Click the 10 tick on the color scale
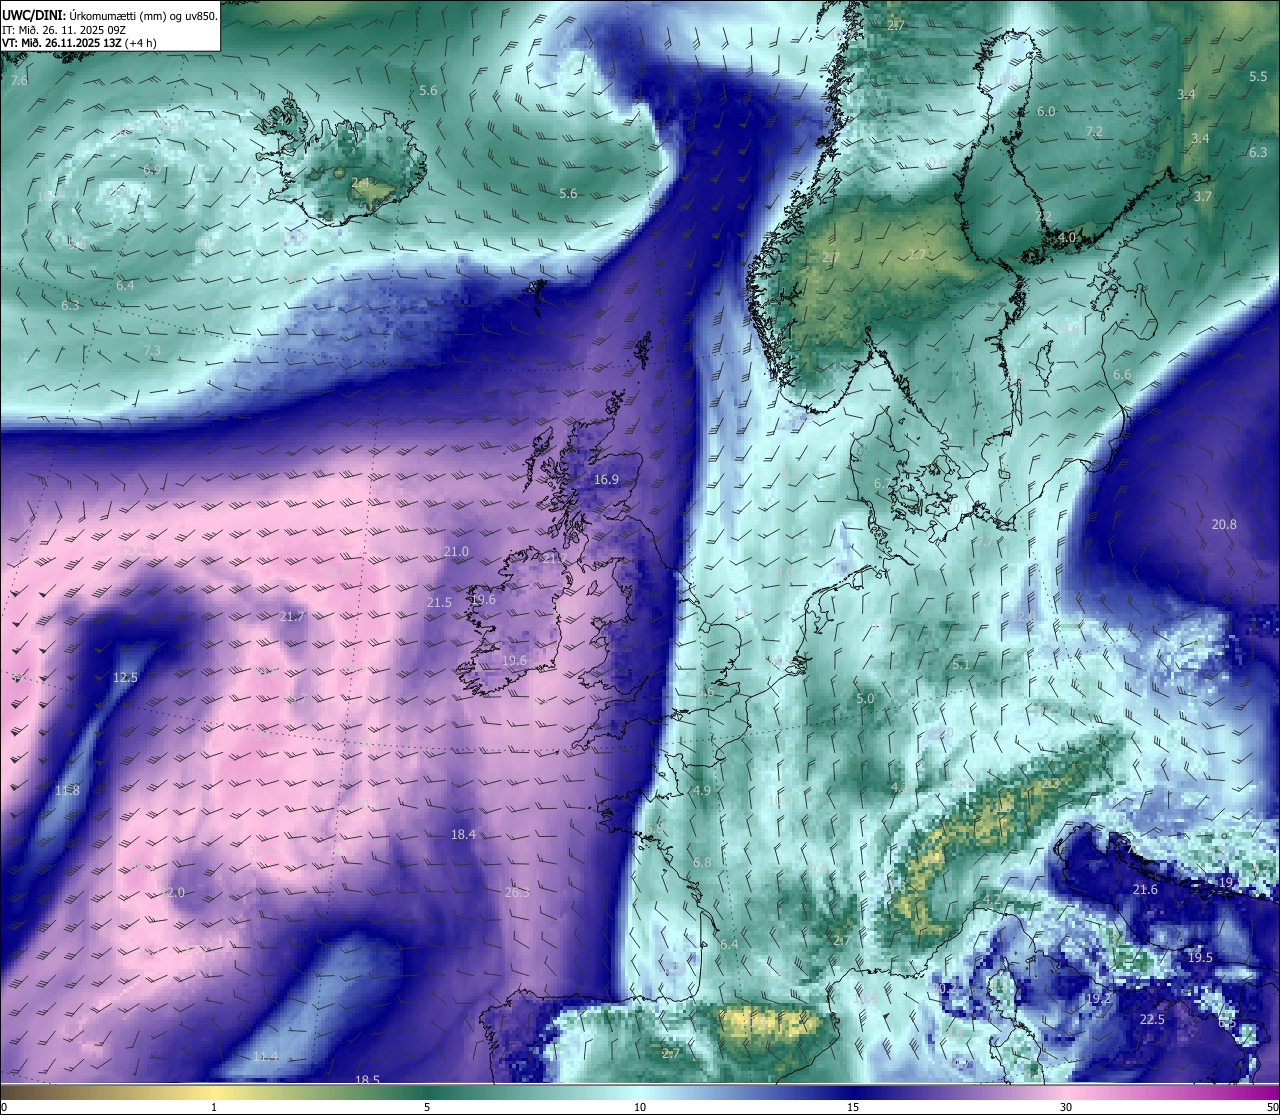 (x=640, y=1107)
